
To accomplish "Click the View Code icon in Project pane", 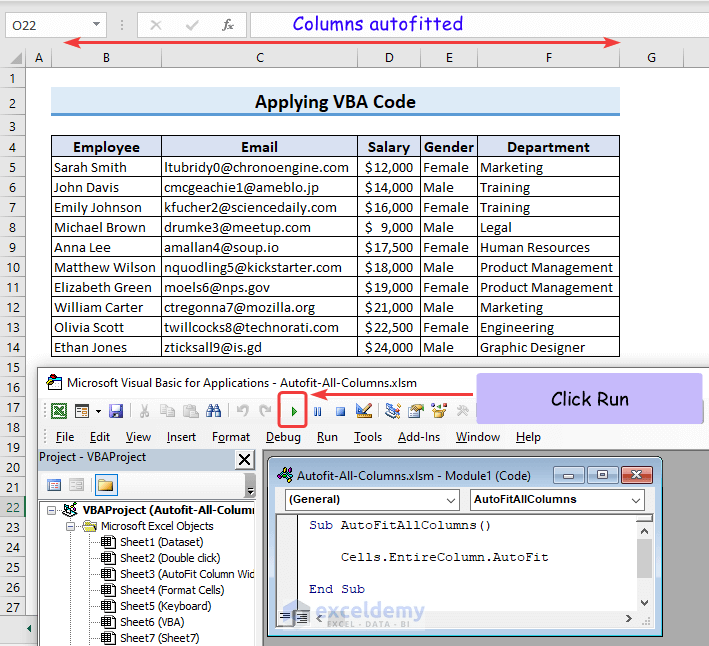I will tap(54, 486).
